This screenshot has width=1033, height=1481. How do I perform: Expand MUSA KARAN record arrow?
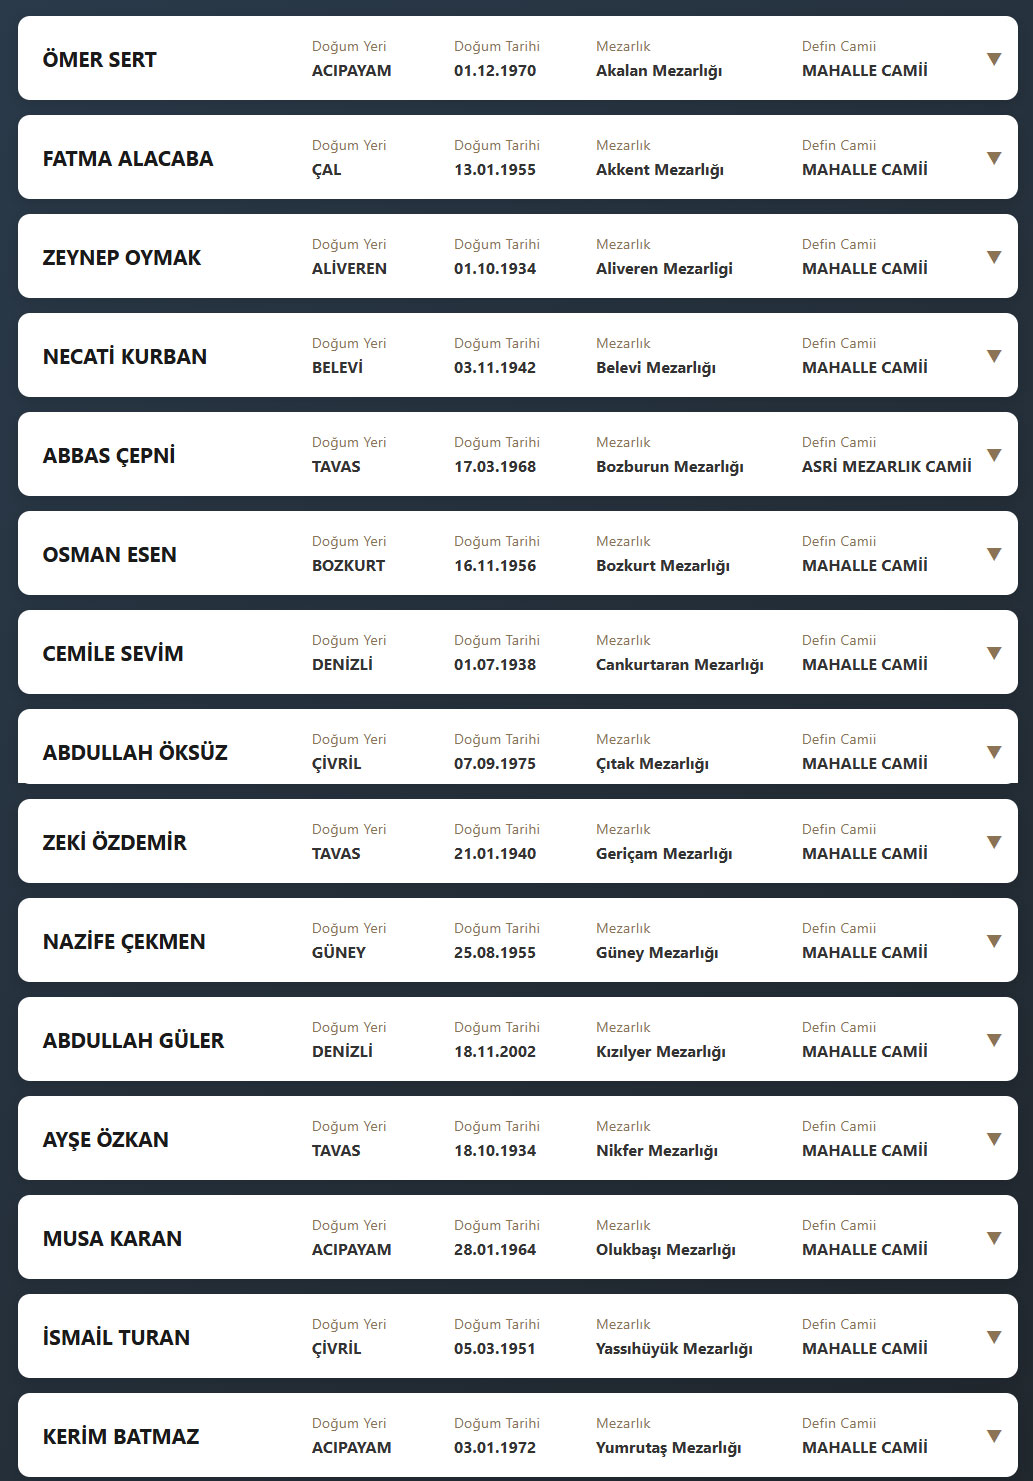(994, 1238)
